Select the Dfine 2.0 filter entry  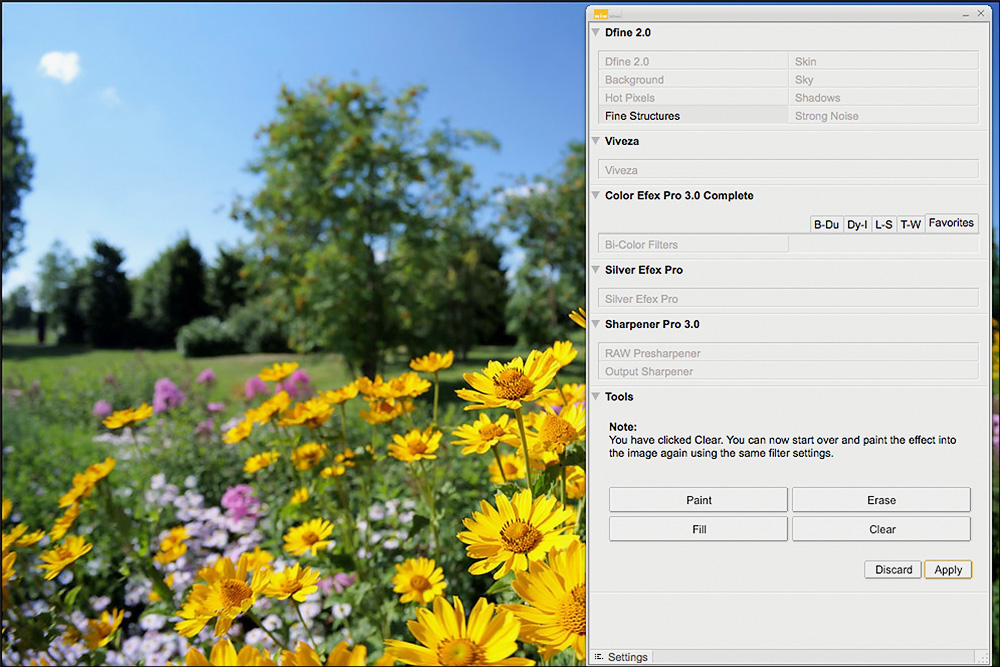693,61
